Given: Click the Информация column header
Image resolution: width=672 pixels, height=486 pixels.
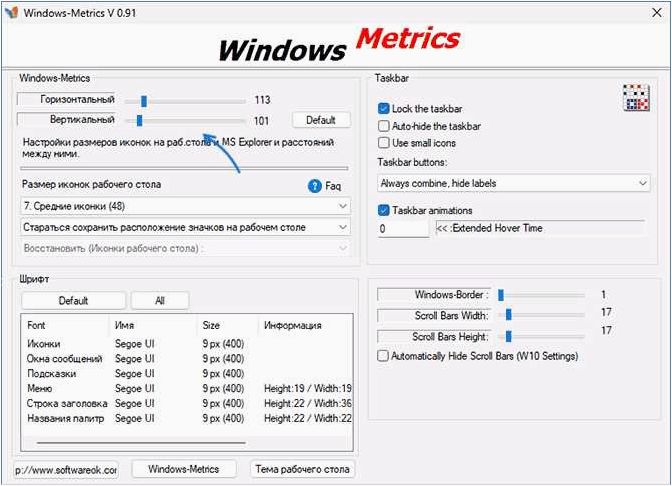Looking at the screenshot, I should [x=305, y=325].
